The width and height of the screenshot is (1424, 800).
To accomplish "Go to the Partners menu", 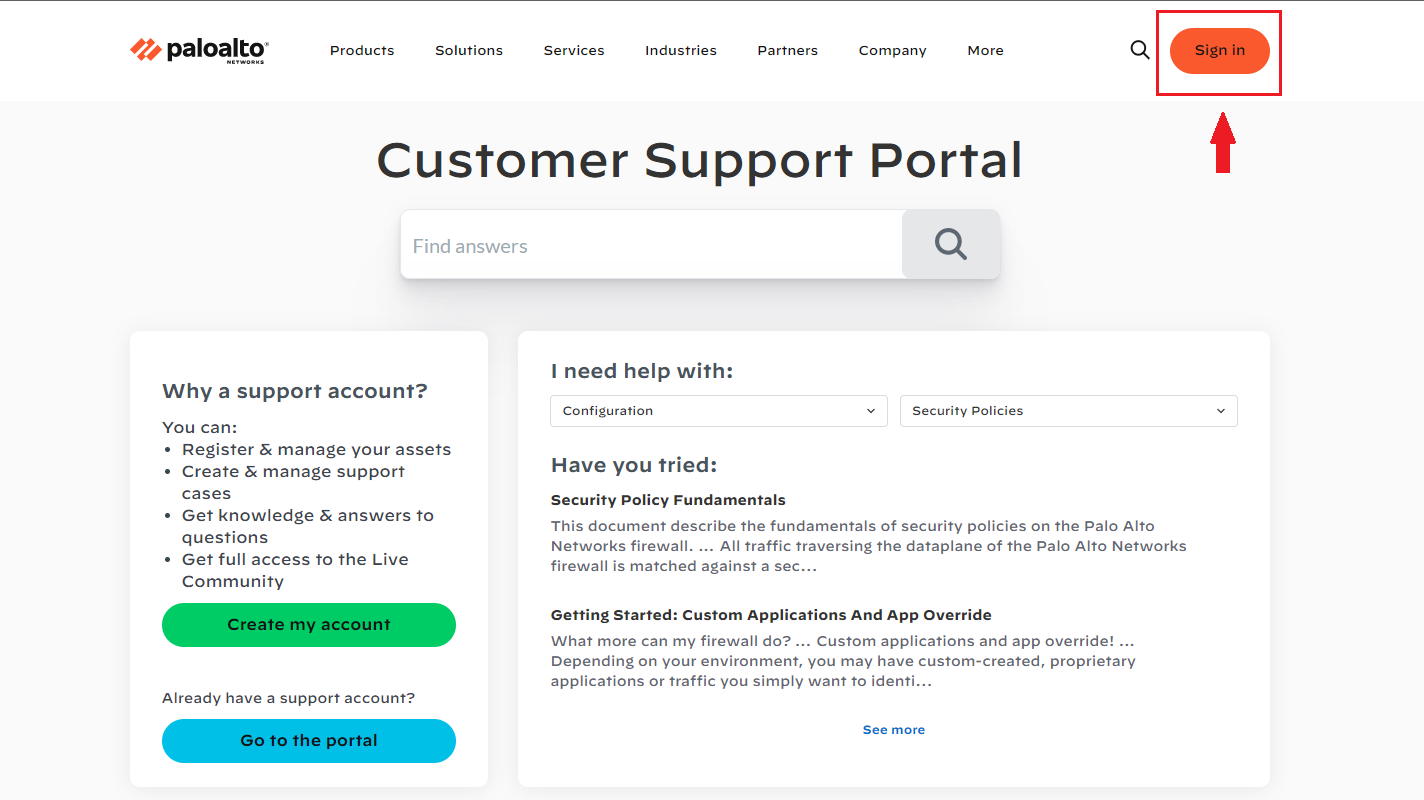I will [x=787, y=50].
